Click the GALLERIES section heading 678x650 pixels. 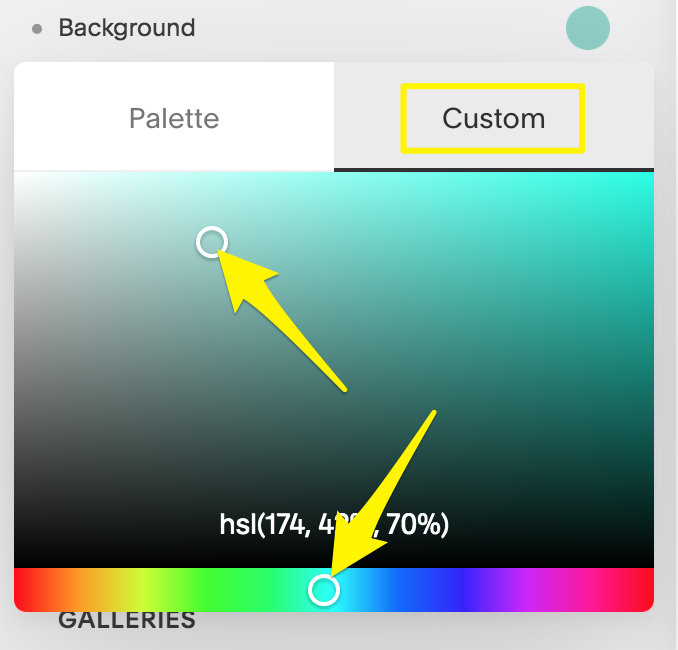(126, 621)
